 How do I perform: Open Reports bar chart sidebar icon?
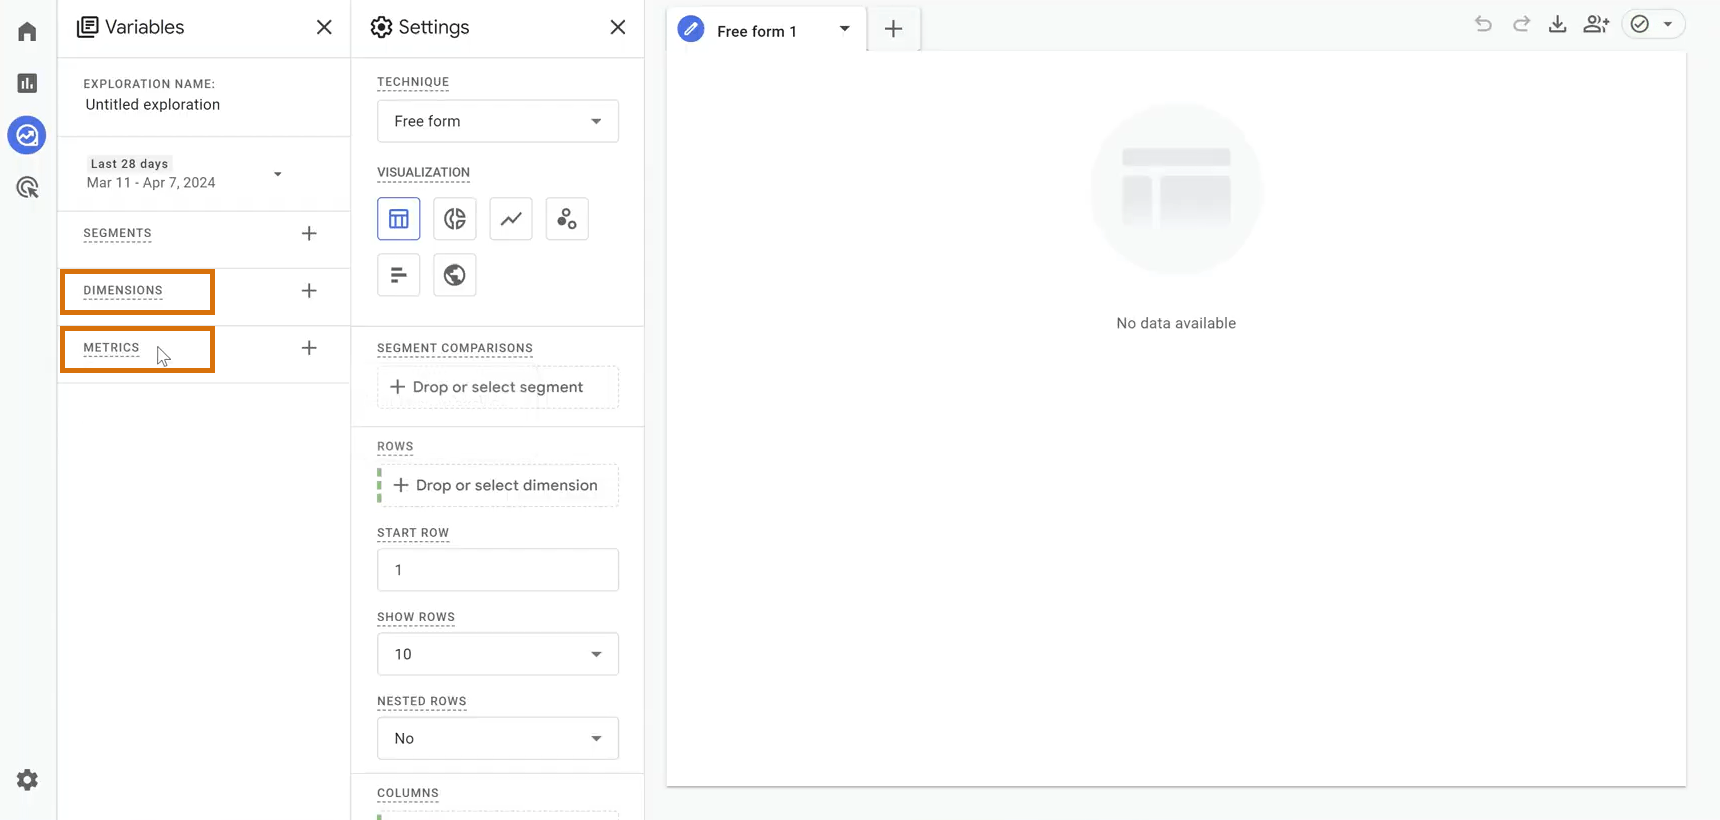[x=27, y=83]
